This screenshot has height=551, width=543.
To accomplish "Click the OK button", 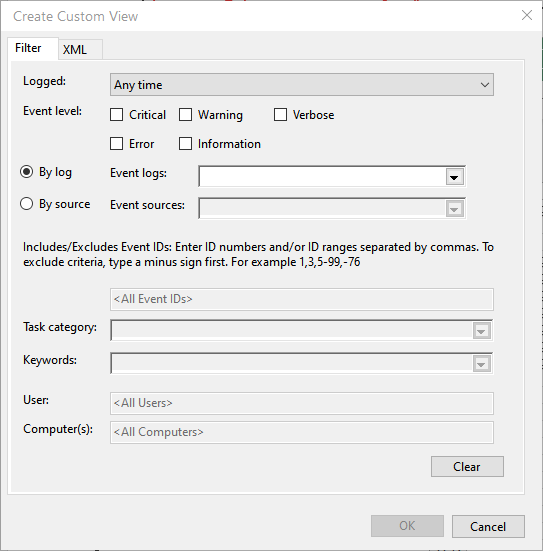I will point(407,526).
